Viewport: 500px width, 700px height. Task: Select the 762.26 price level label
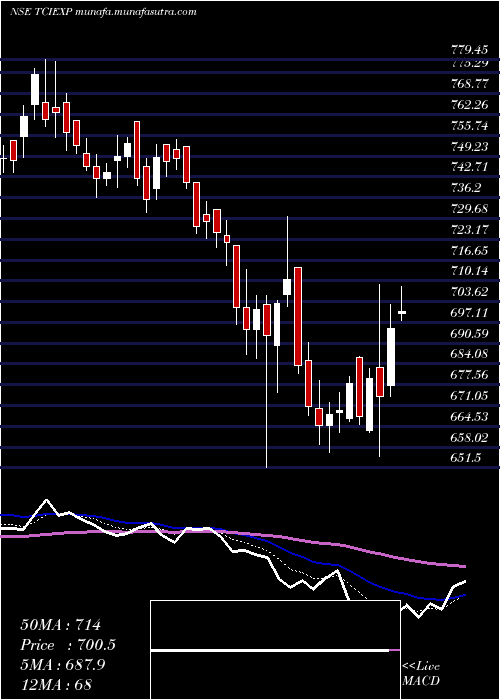pos(469,105)
